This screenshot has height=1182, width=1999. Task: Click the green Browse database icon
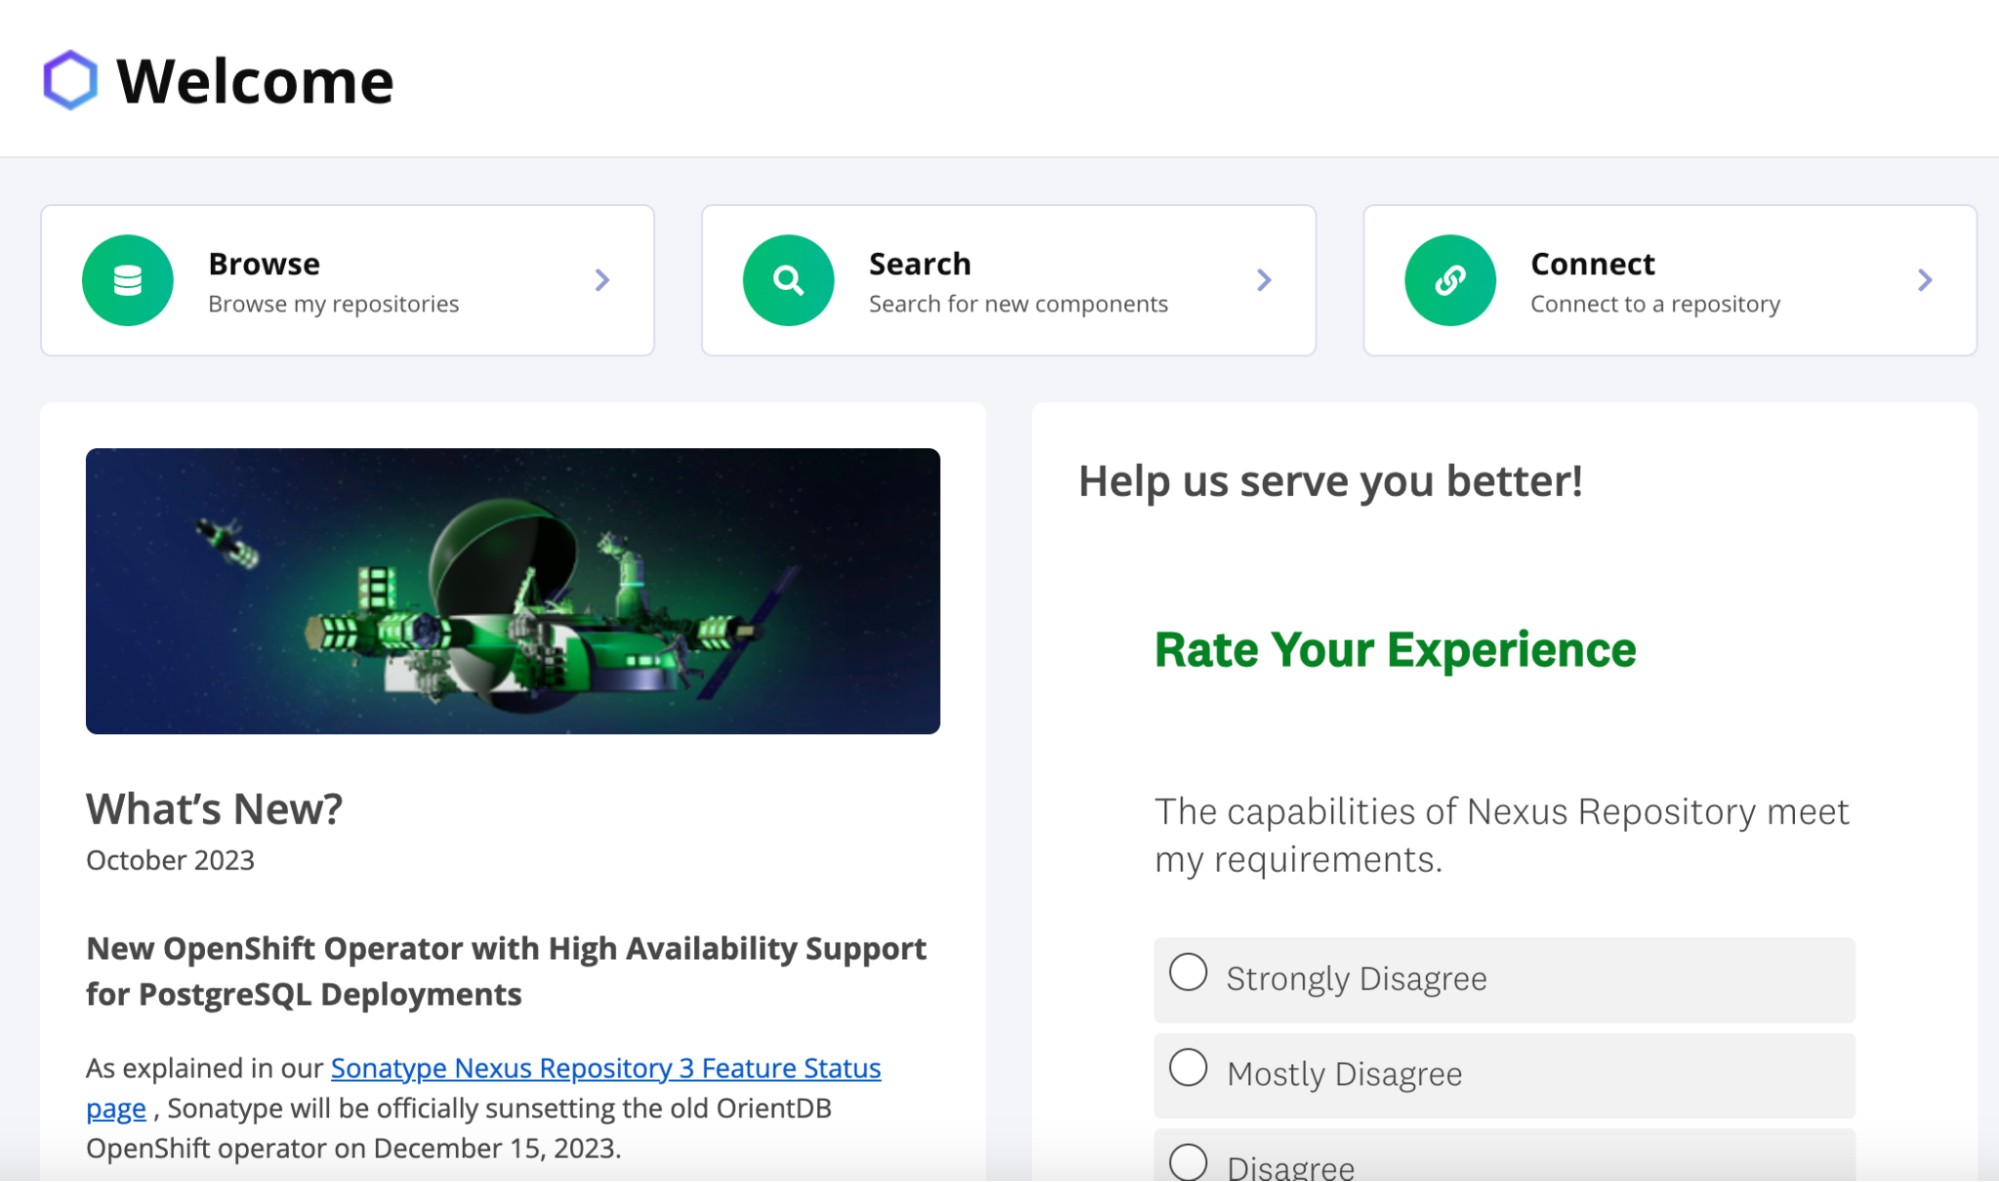pos(127,280)
